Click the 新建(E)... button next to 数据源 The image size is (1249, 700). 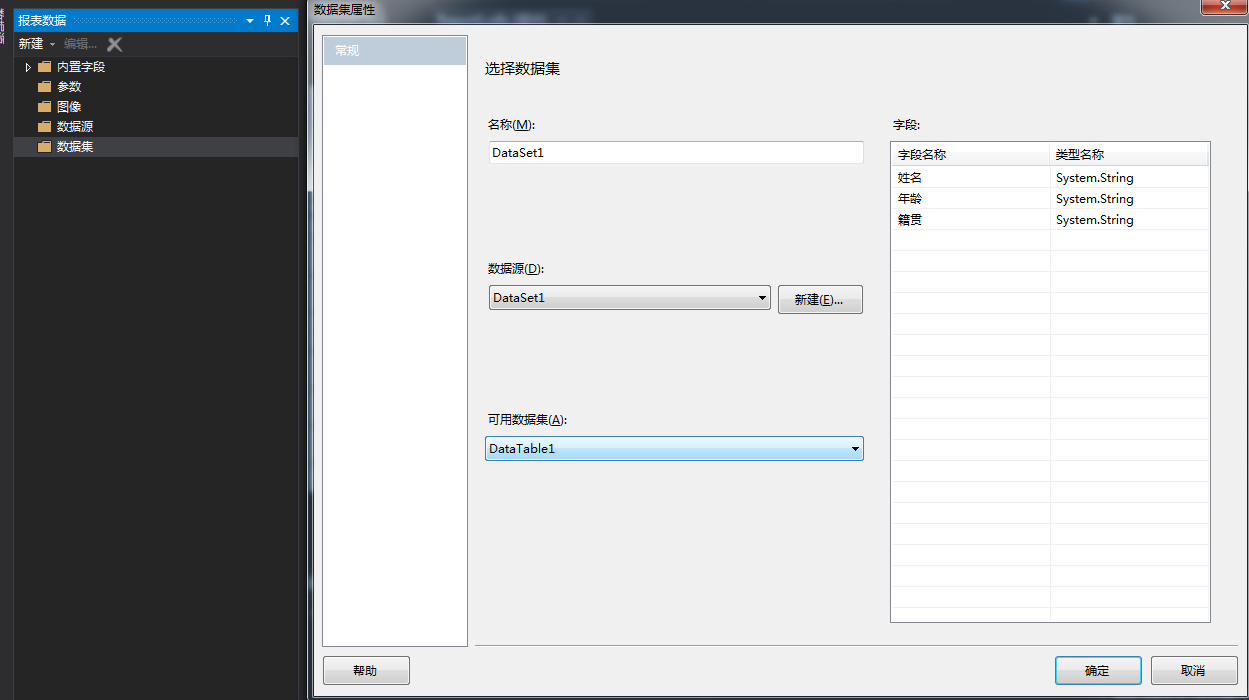pos(820,299)
